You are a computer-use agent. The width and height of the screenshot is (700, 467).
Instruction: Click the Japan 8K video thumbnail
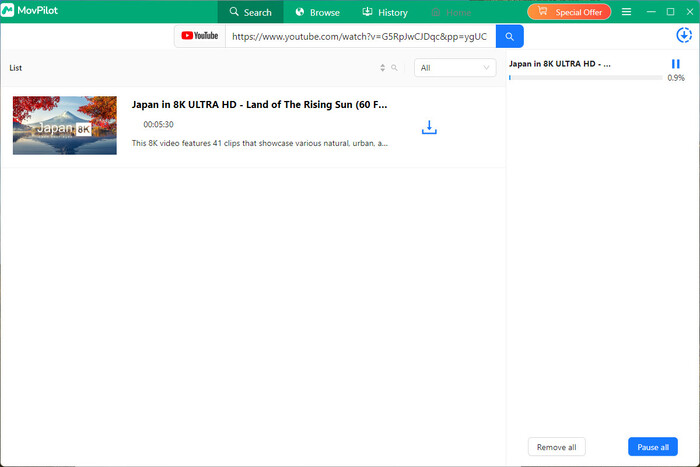click(65, 125)
